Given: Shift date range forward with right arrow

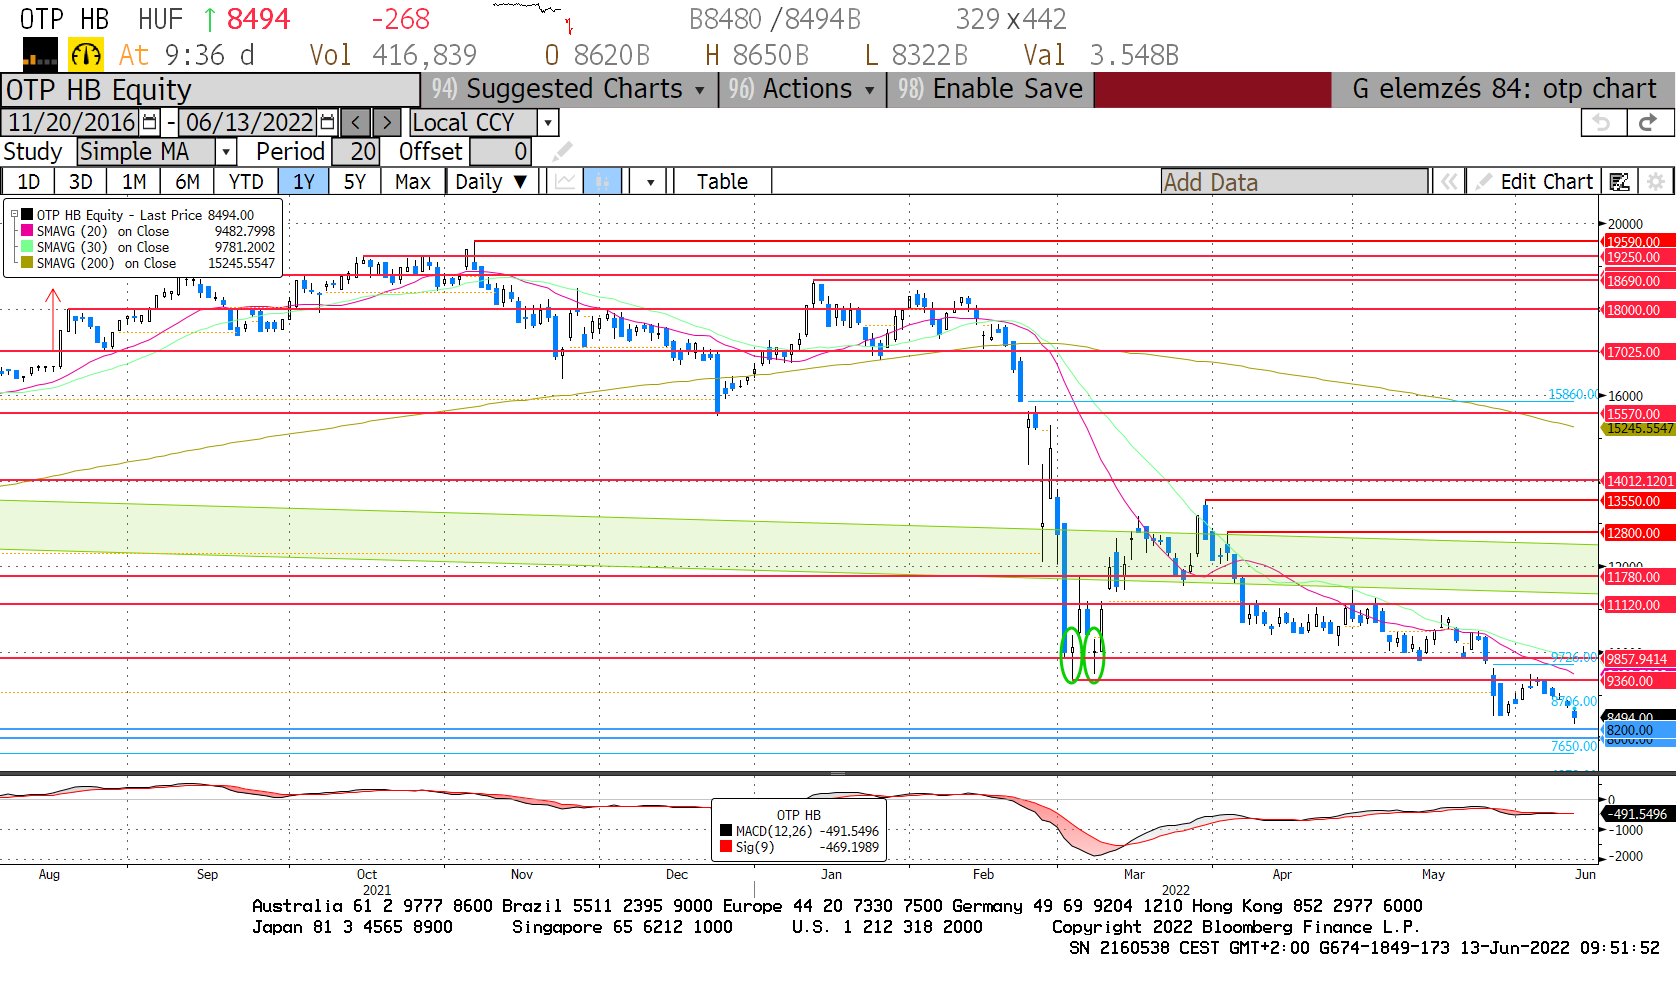Looking at the screenshot, I should tap(387, 122).
